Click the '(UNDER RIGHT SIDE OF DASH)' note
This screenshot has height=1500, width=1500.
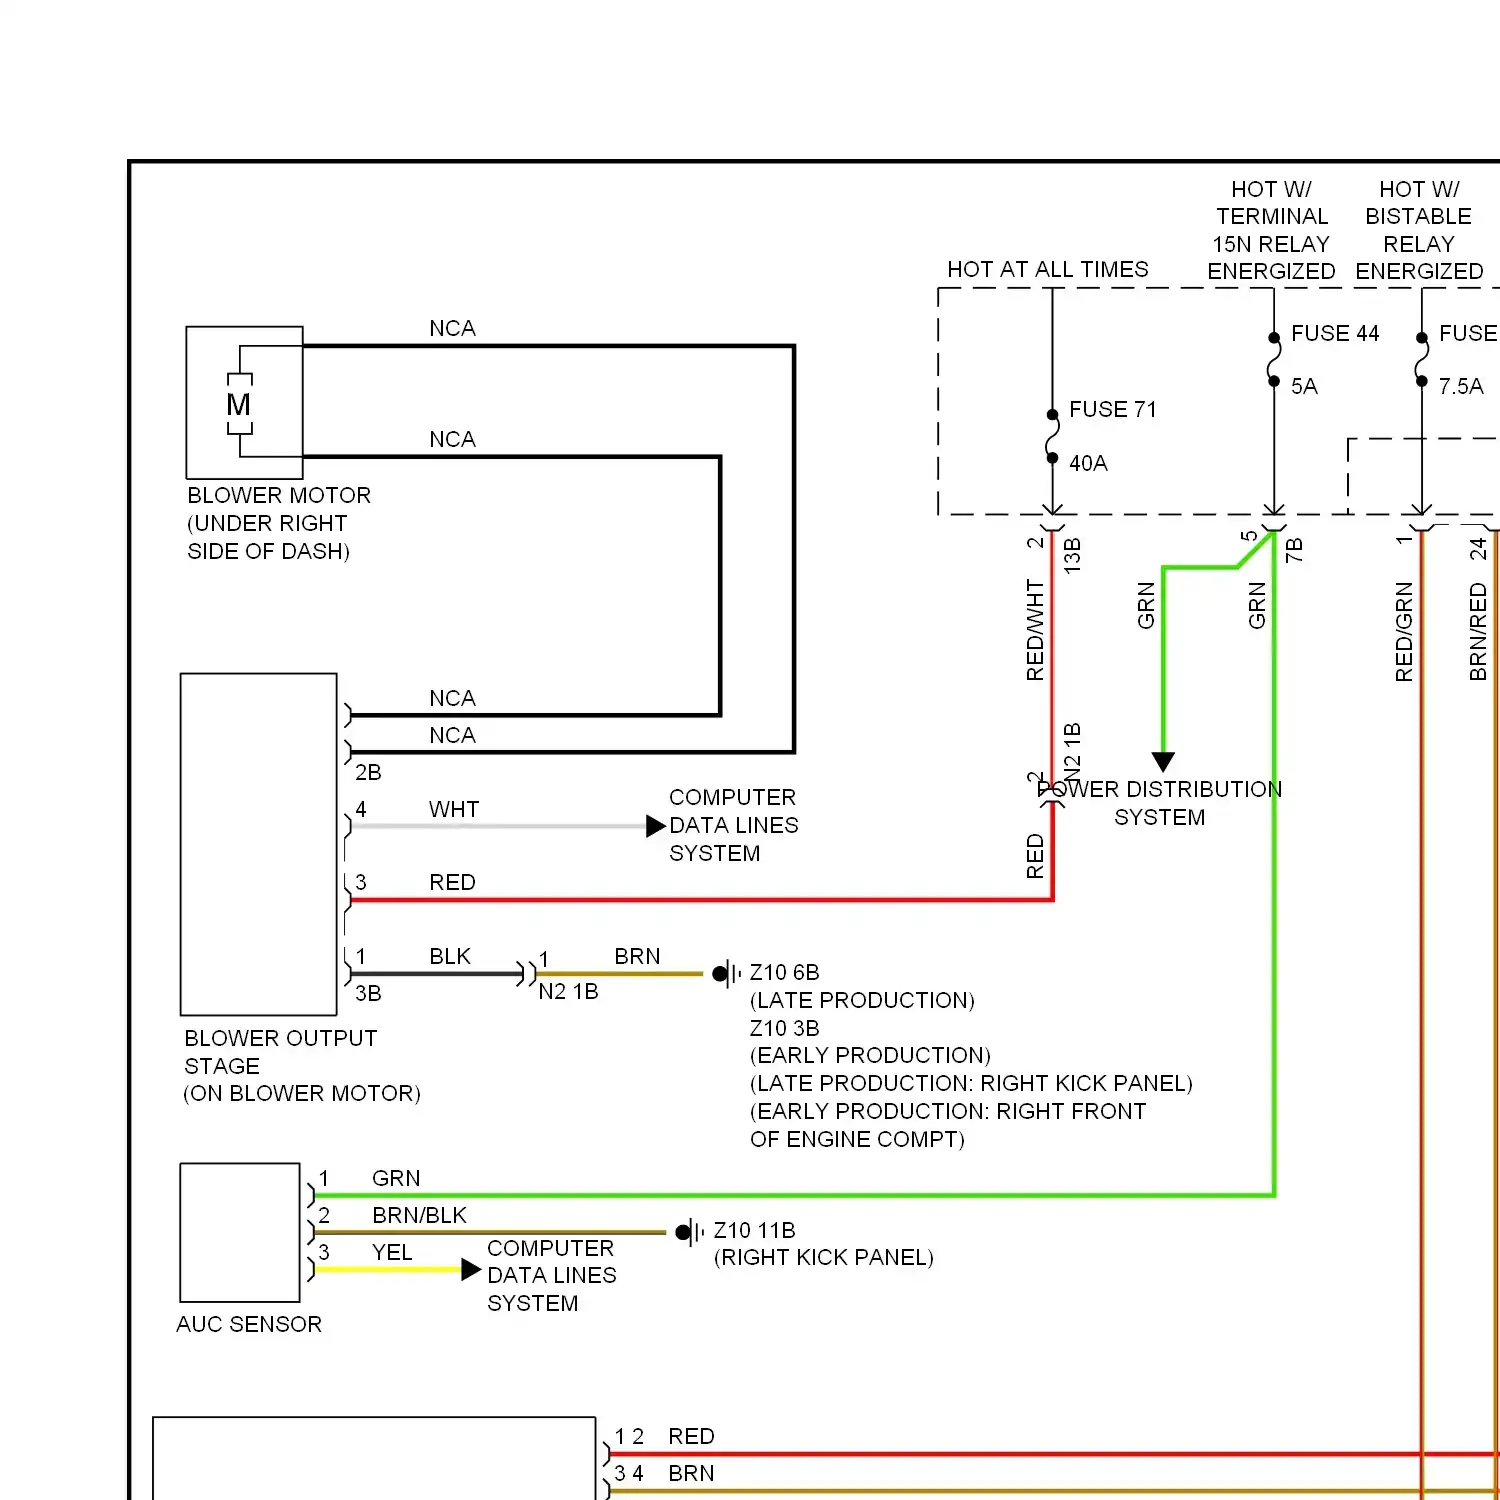pyautogui.click(x=268, y=538)
